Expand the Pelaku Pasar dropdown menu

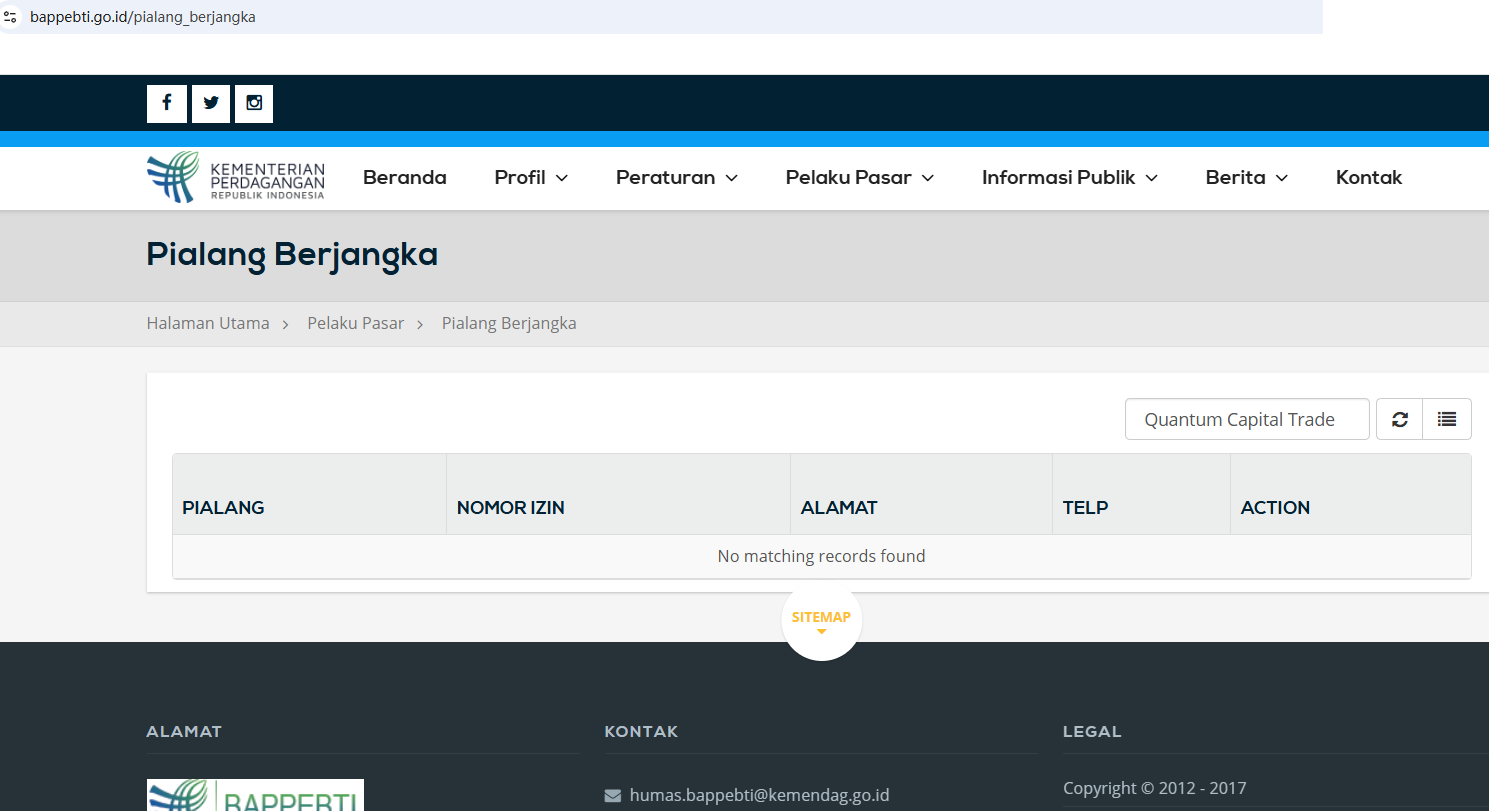point(860,177)
